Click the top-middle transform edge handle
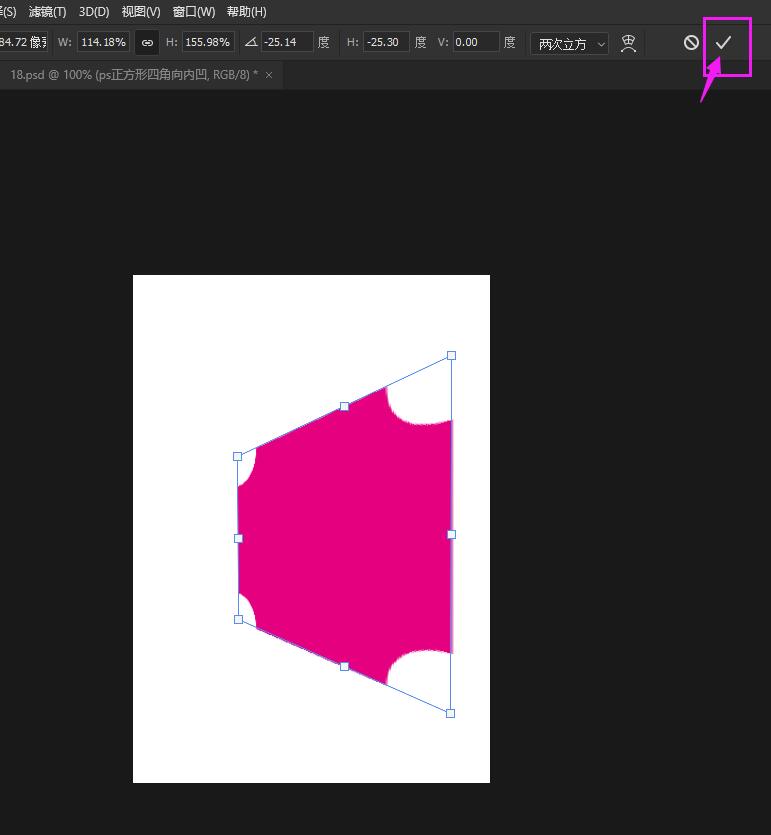This screenshot has width=771, height=835. point(345,406)
